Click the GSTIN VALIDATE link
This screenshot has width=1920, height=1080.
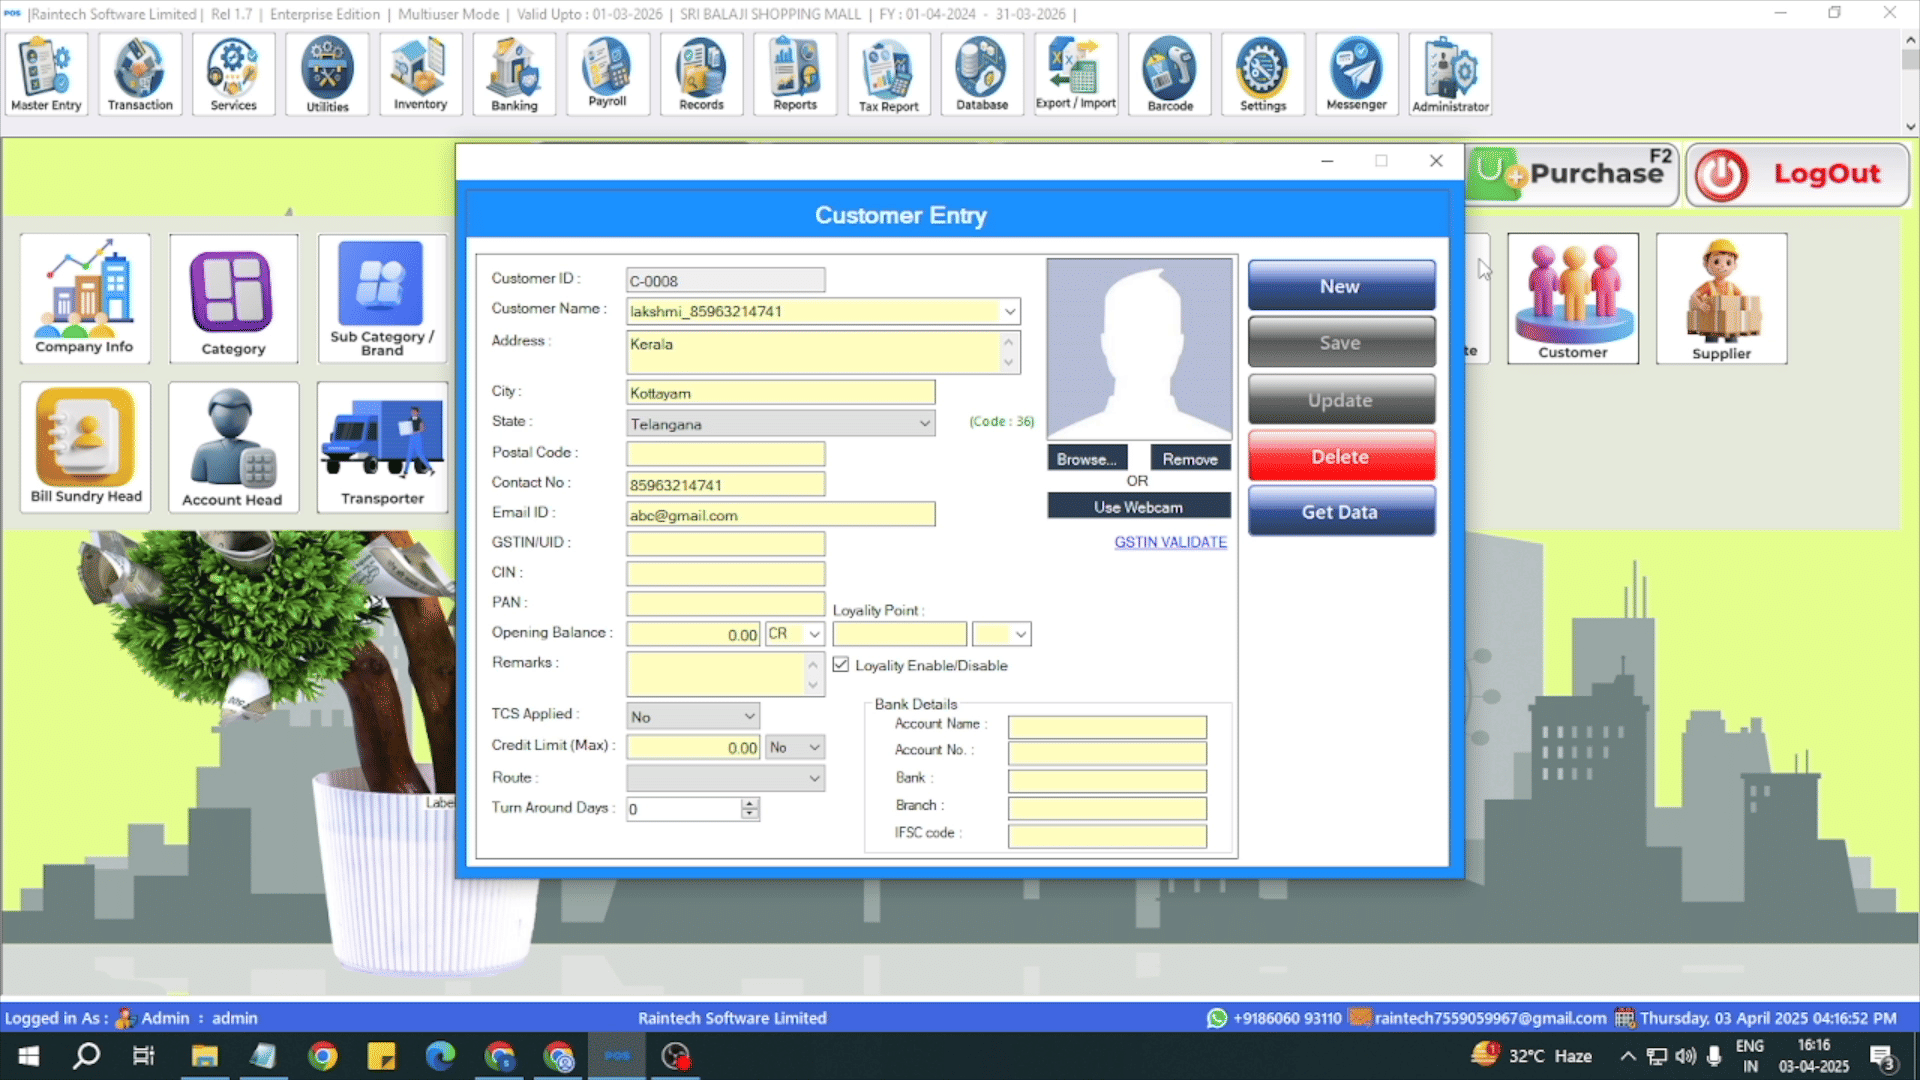click(x=1170, y=542)
